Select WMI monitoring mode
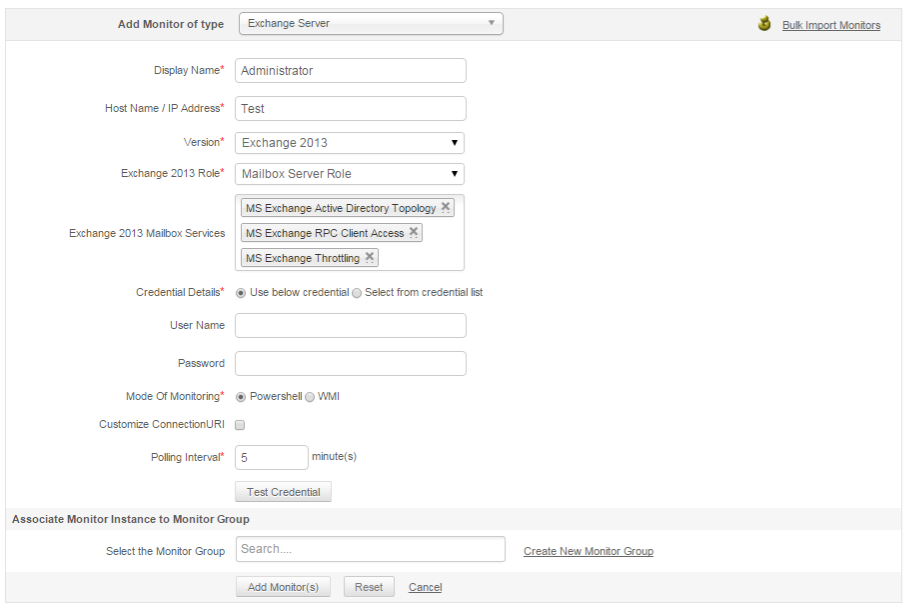The width and height of the screenshot is (912, 608). pos(310,397)
